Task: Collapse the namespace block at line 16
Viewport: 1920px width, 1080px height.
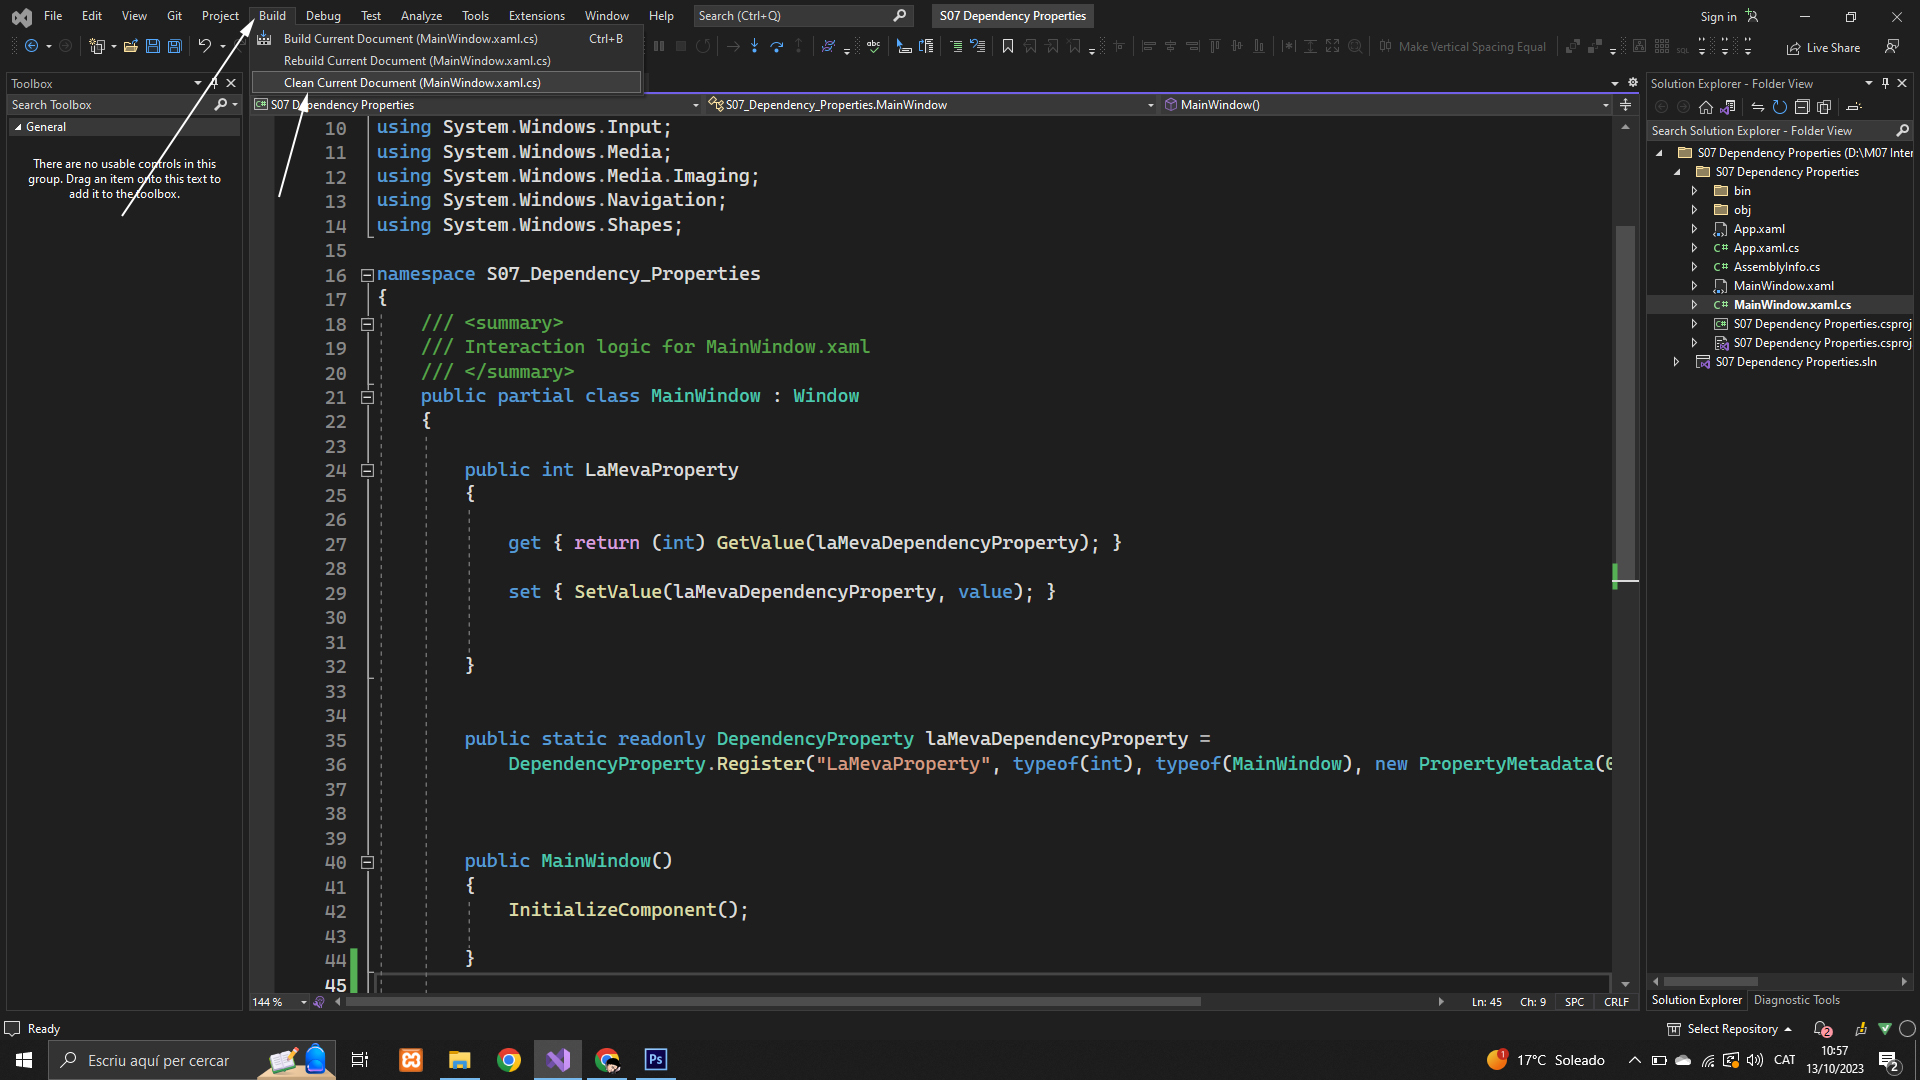Action: (367, 275)
